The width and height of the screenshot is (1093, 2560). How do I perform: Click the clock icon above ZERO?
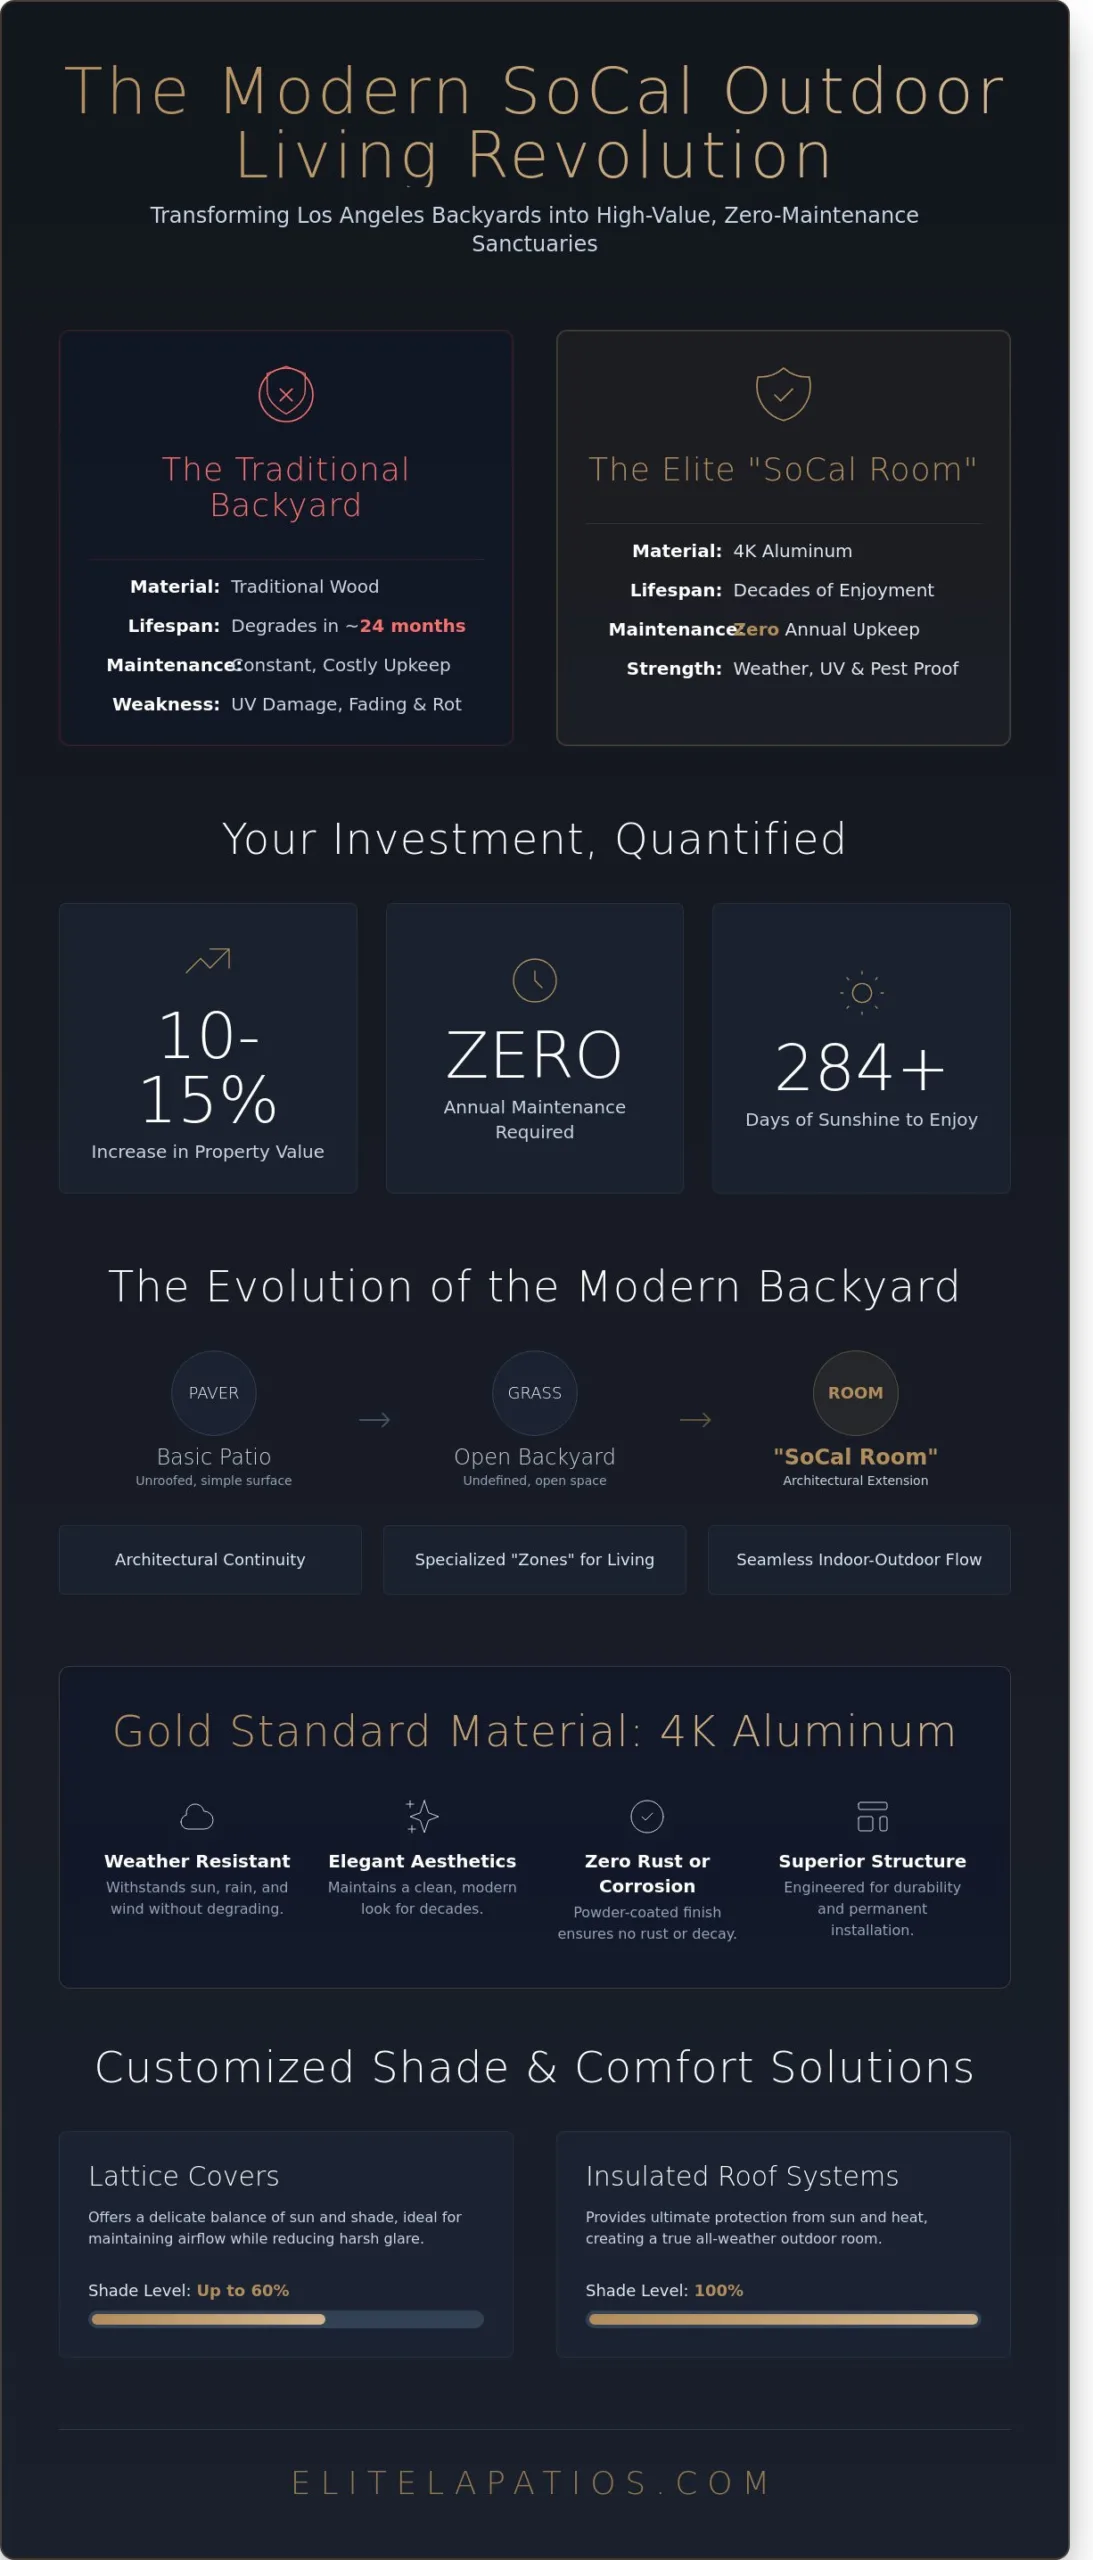[535, 980]
